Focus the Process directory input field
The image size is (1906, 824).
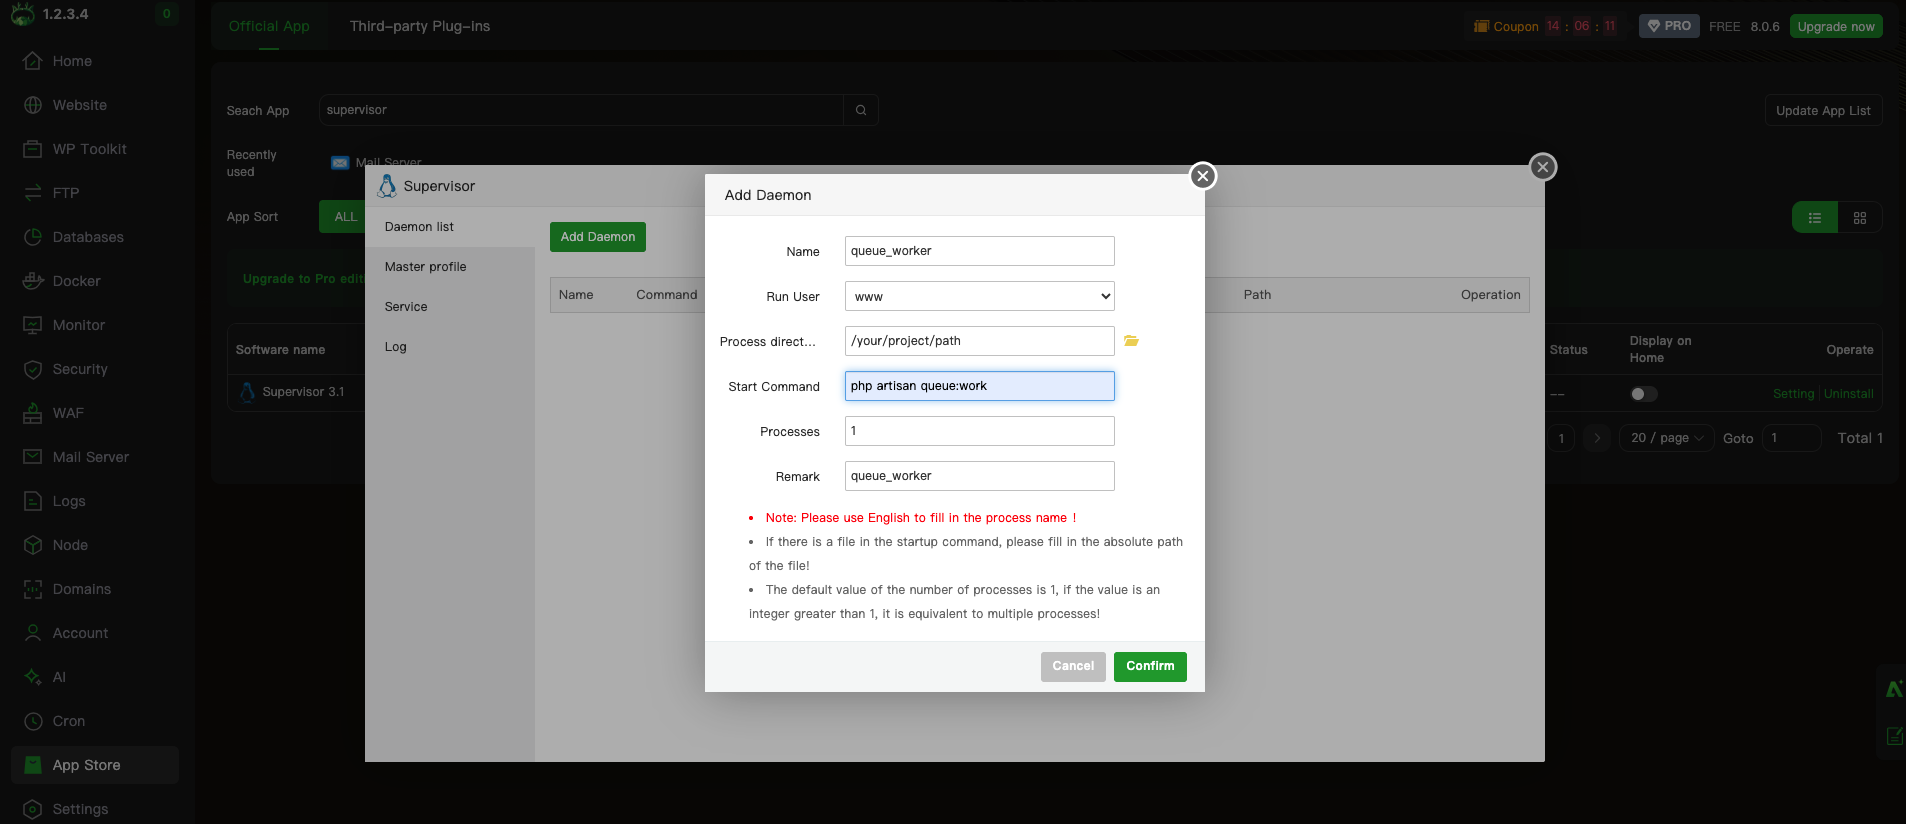coord(980,341)
